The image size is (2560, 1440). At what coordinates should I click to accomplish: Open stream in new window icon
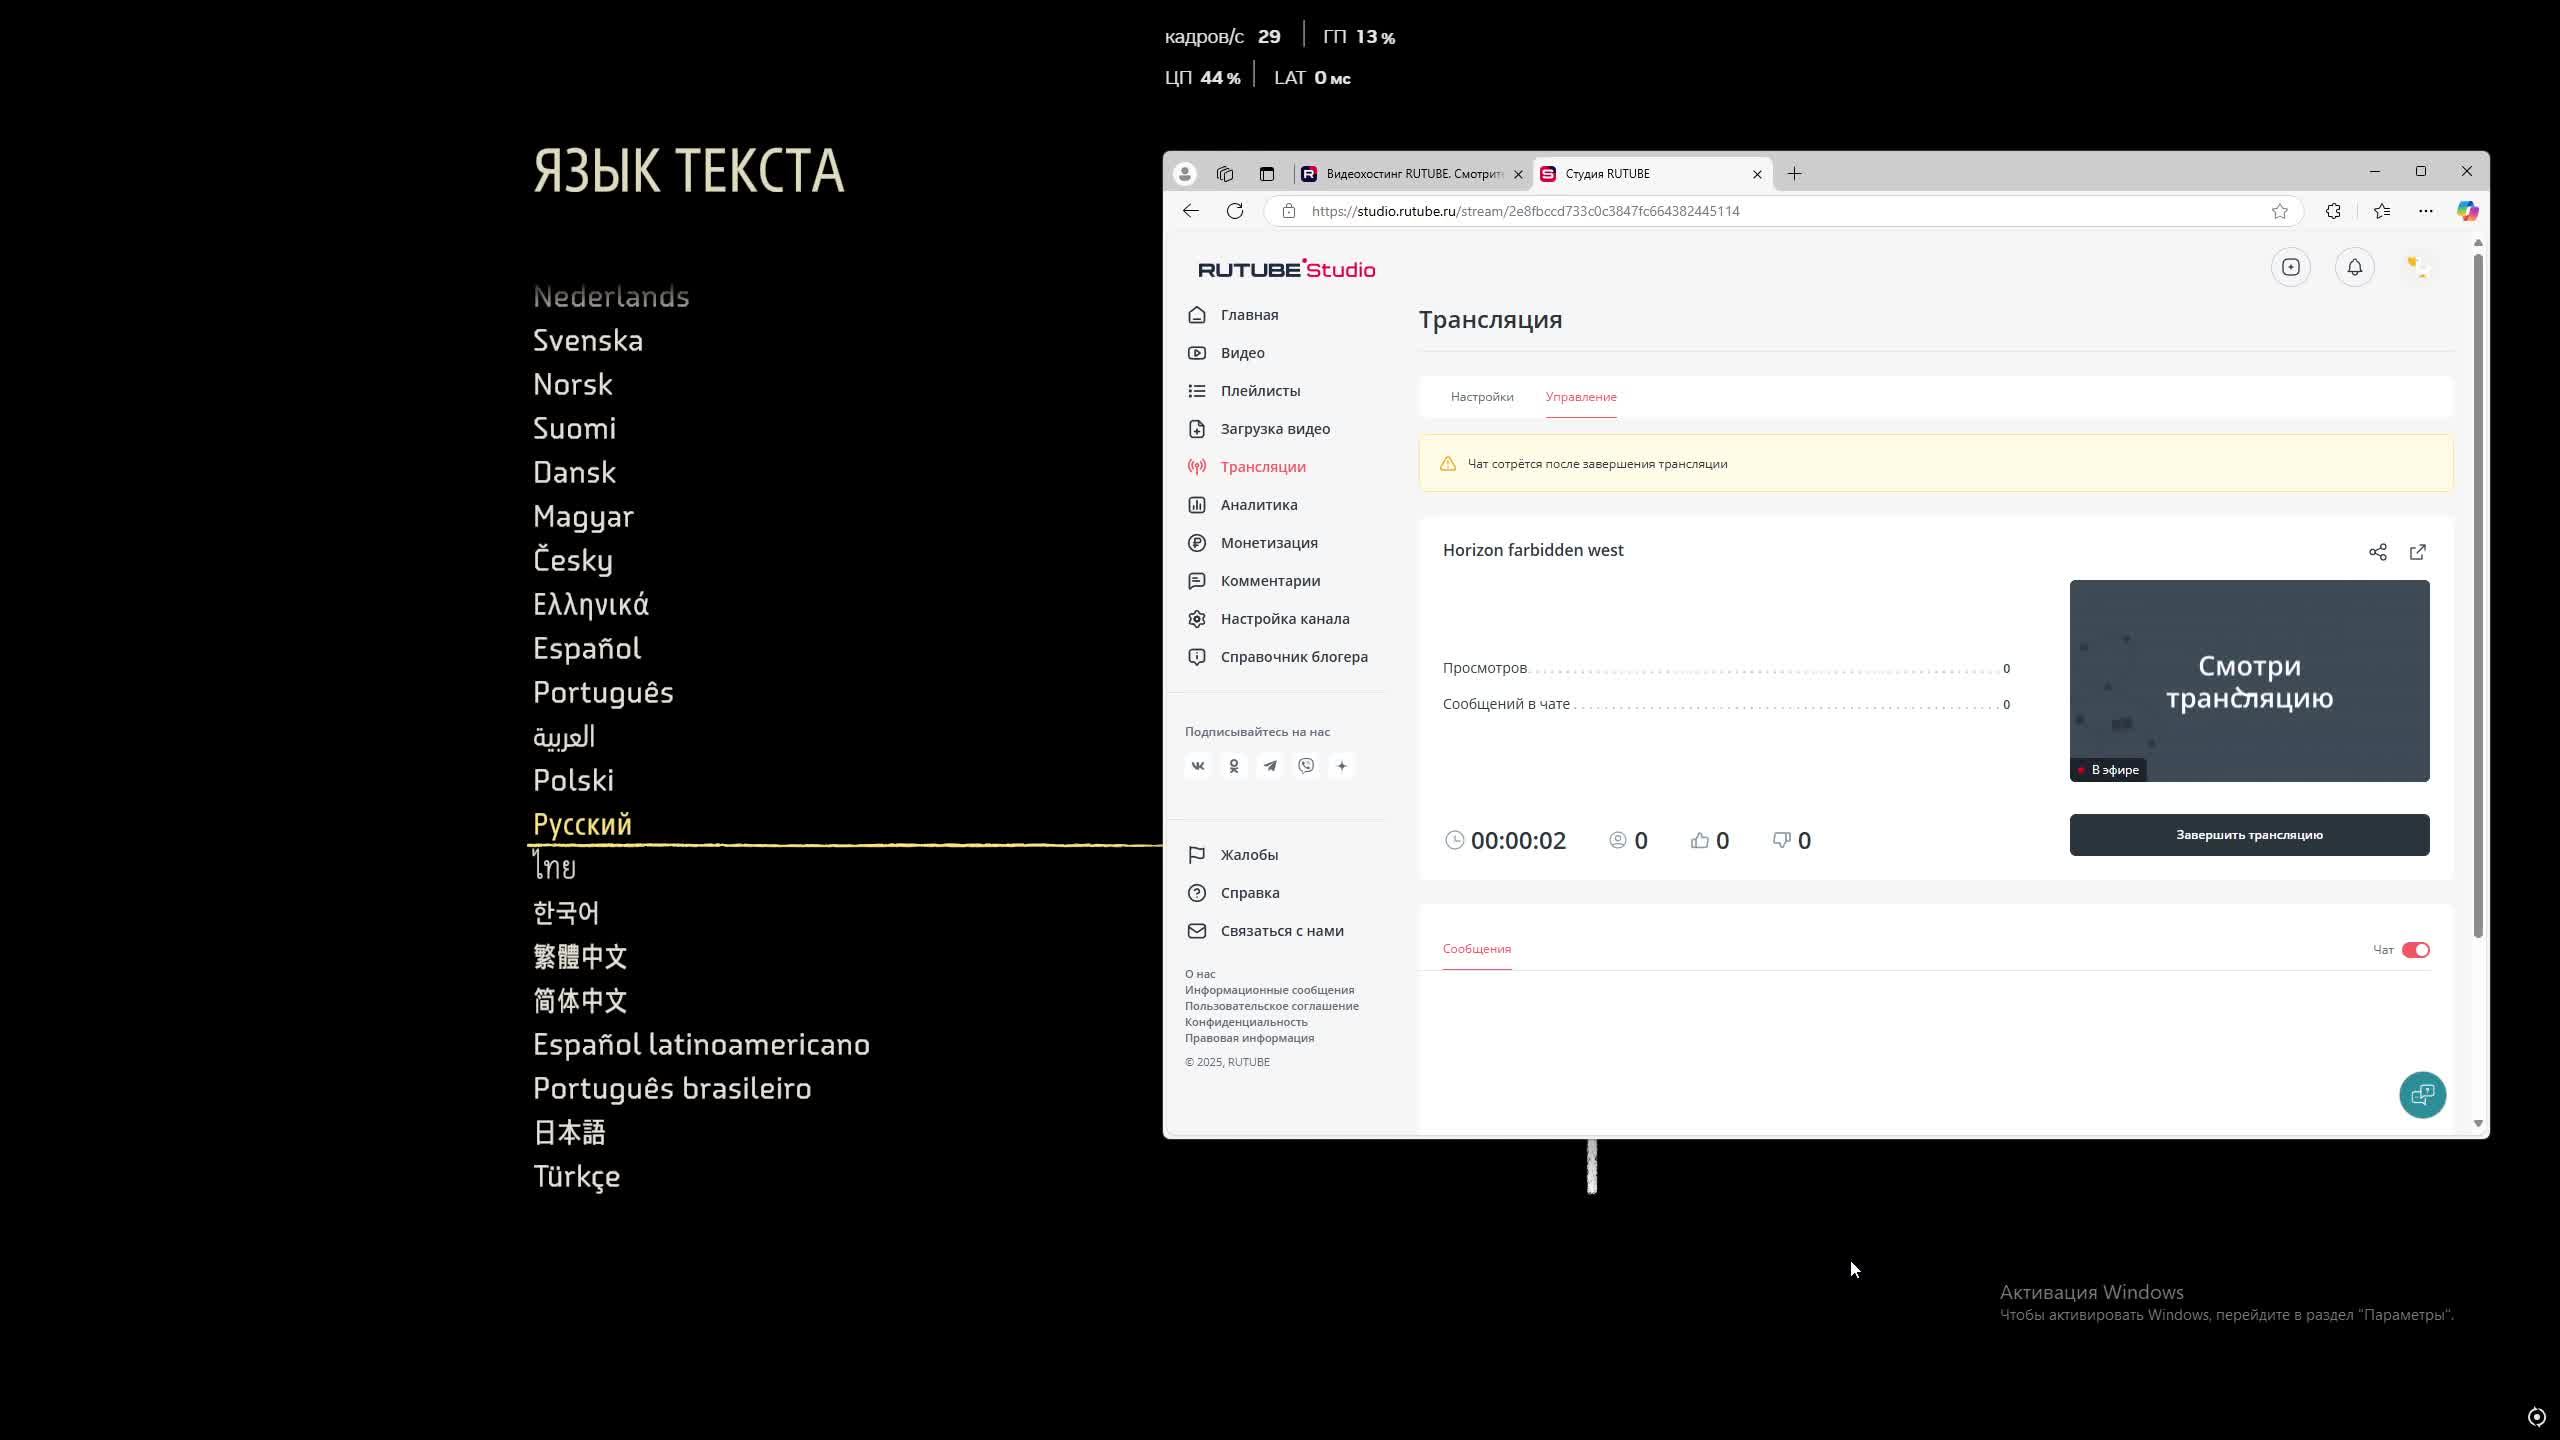tap(2417, 552)
